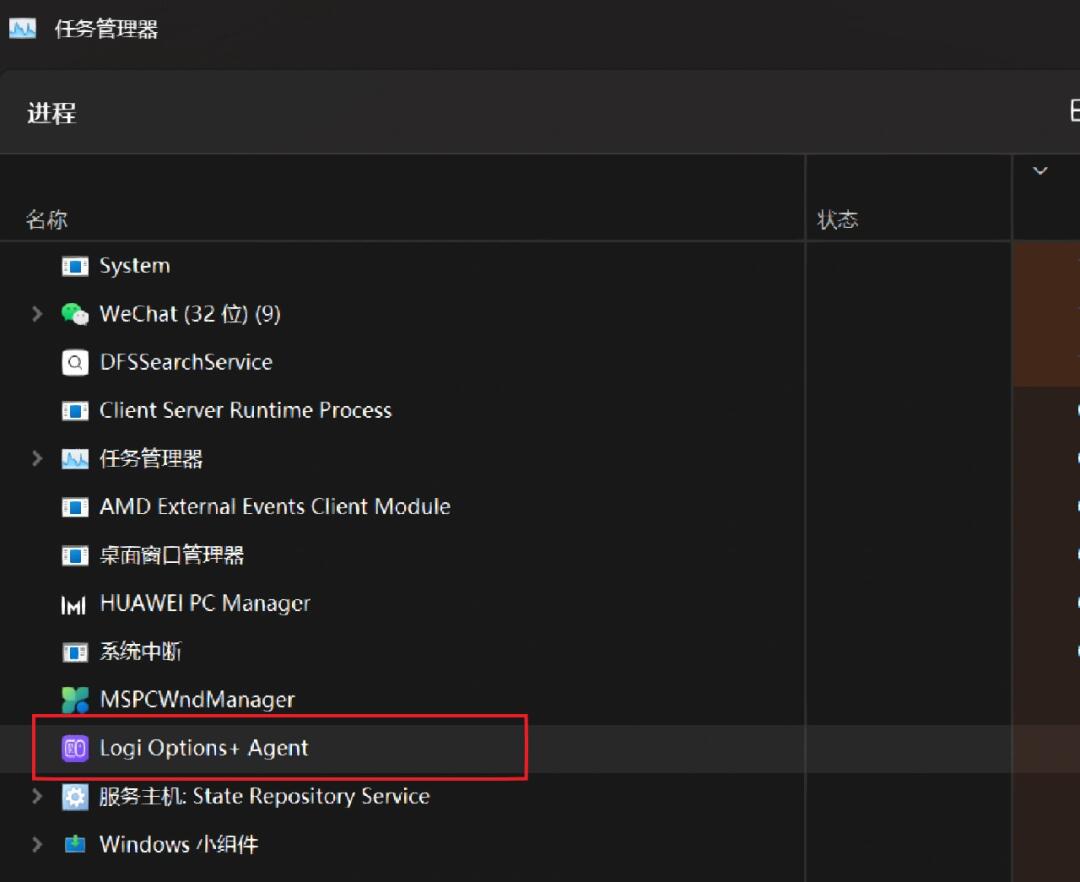
Task: Select the MSPCWndManager process name
Action: tap(198, 700)
